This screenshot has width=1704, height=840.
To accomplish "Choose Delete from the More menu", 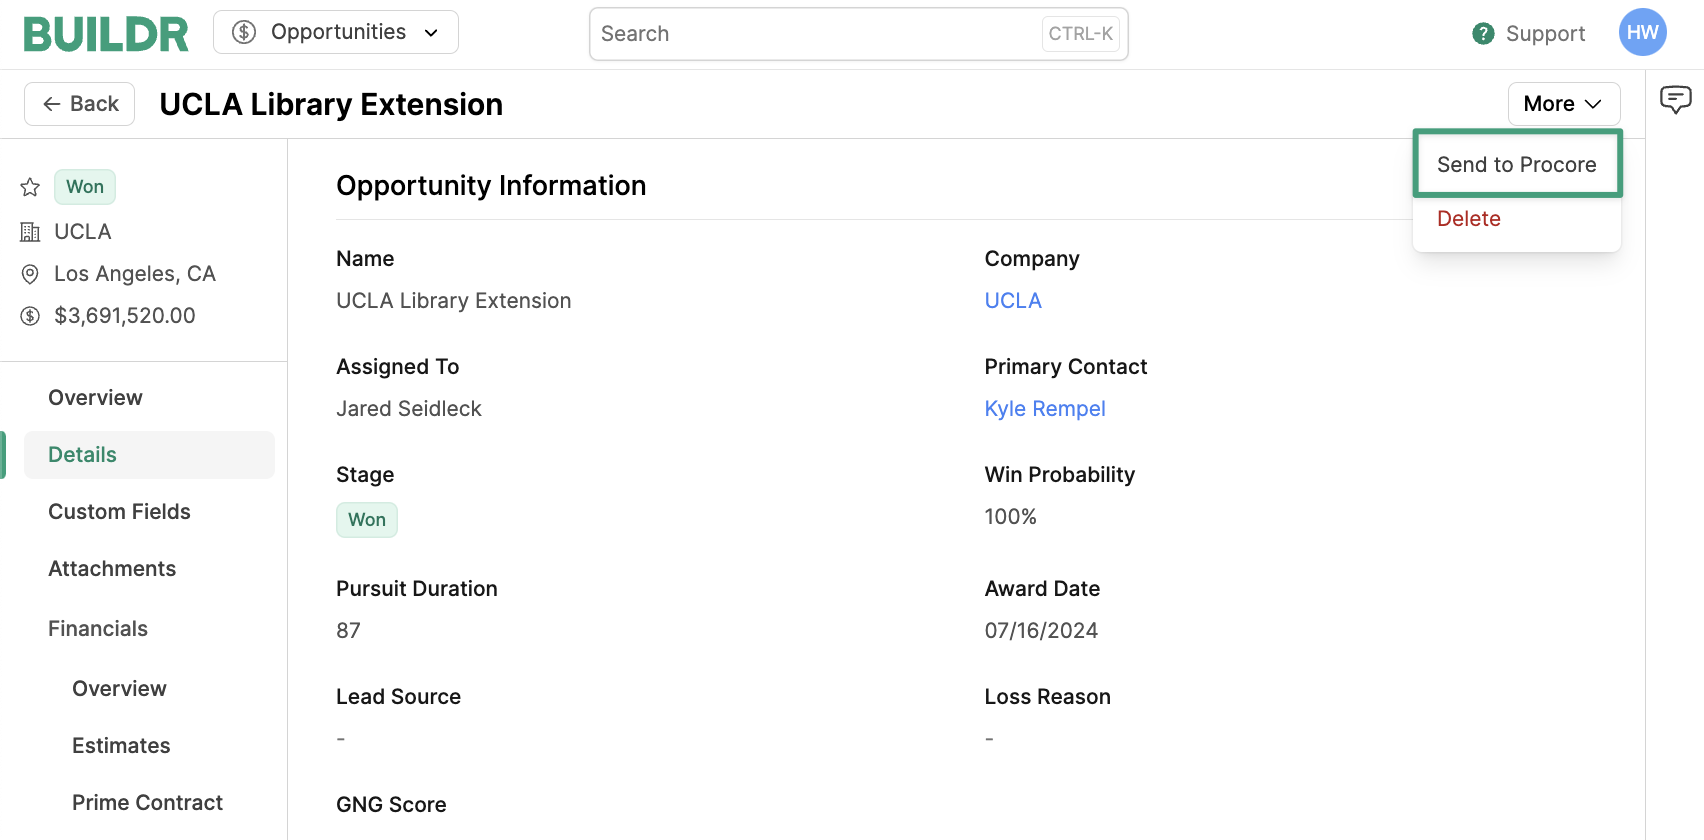I will (1469, 219).
